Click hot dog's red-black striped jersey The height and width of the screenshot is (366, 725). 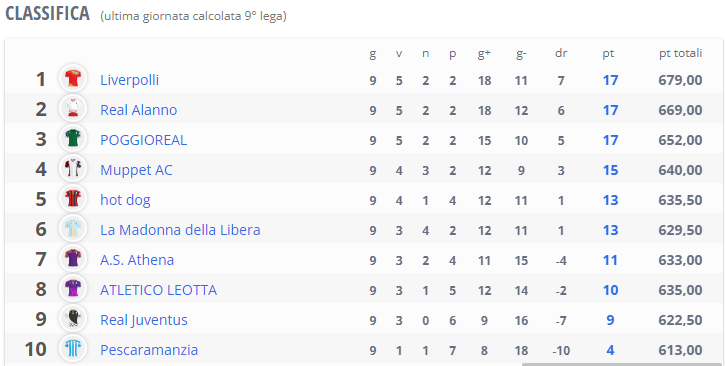[73, 199]
